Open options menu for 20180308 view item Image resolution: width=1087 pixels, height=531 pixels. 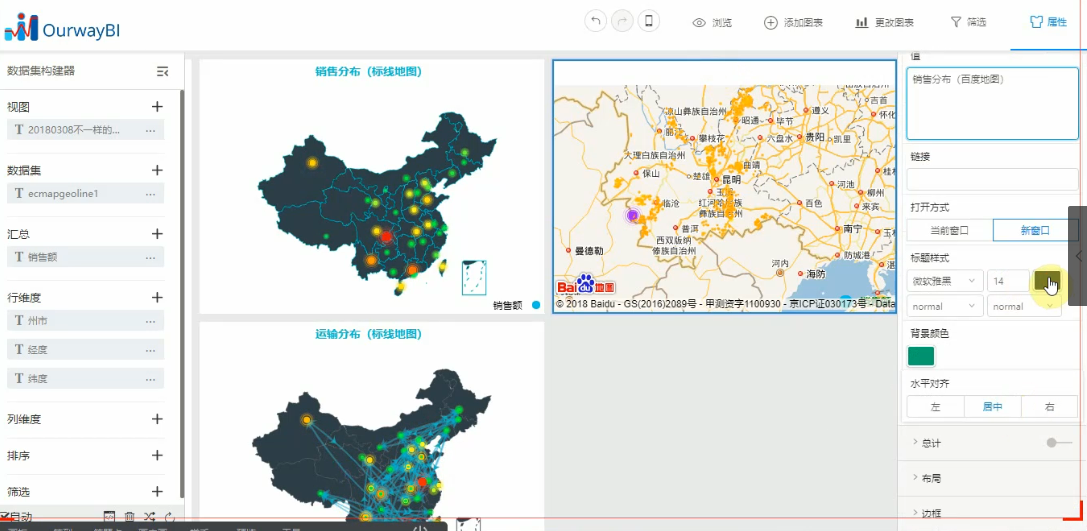click(150, 130)
